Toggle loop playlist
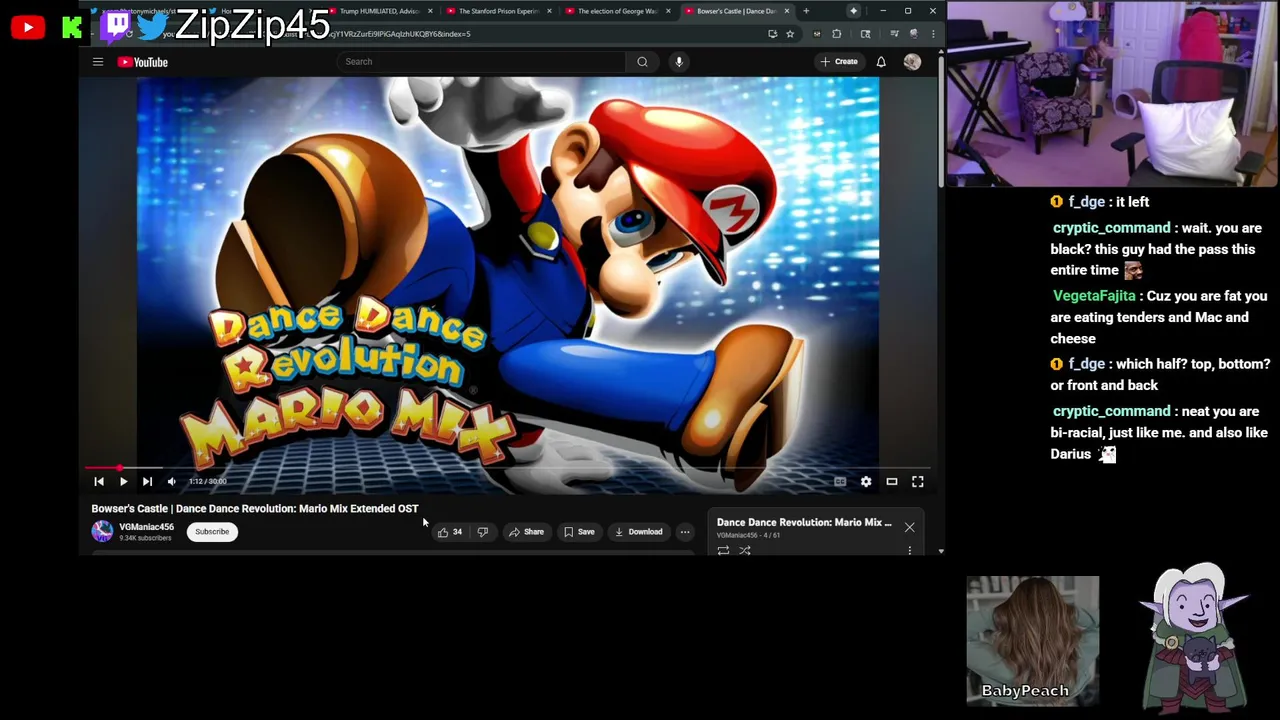The image size is (1280, 720). coord(723,551)
